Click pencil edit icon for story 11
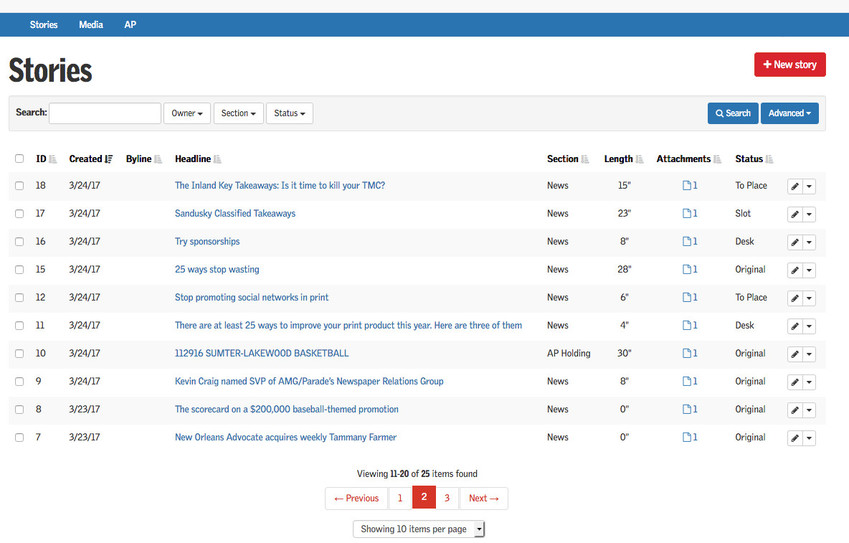Viewport: 849px width, 543px height. coord(794,326)
